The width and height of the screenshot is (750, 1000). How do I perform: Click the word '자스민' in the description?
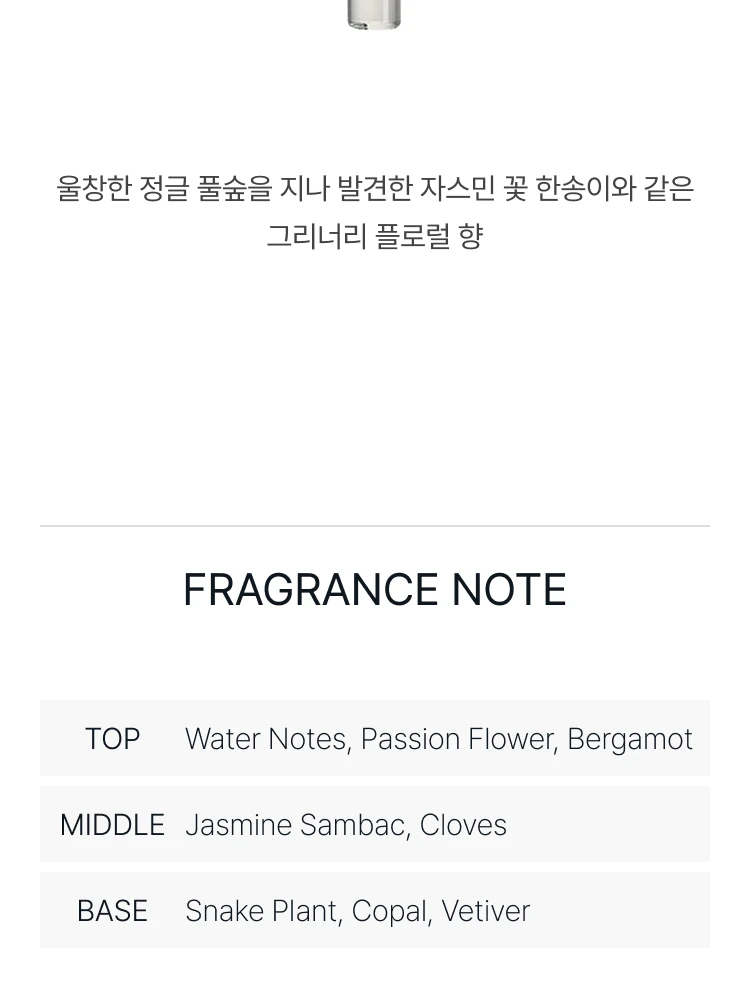tap(457, 189)
